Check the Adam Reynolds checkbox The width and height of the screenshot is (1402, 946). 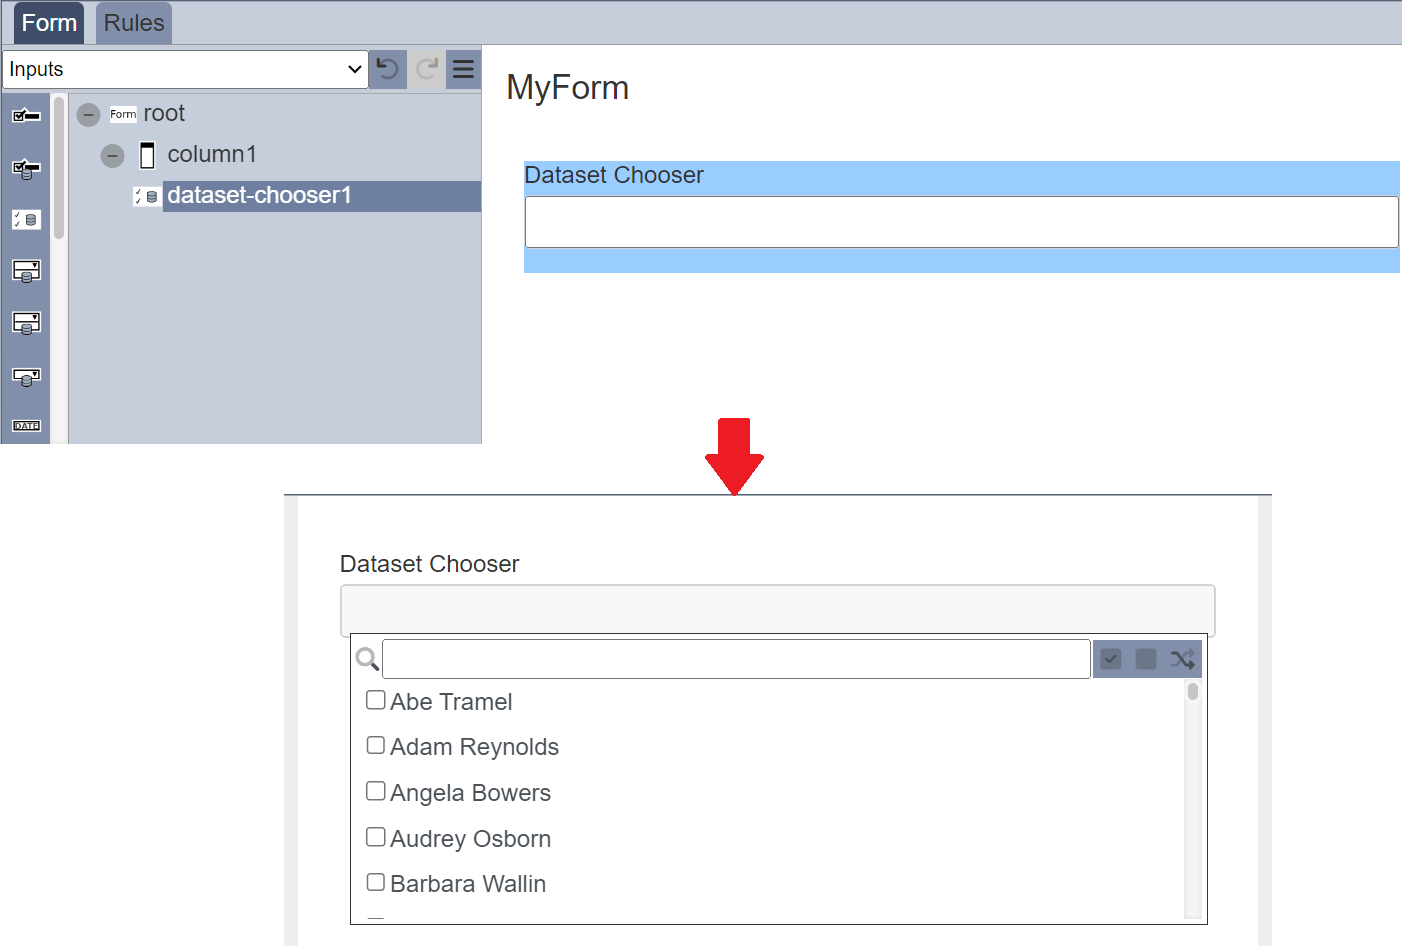[x=376, y=745]
